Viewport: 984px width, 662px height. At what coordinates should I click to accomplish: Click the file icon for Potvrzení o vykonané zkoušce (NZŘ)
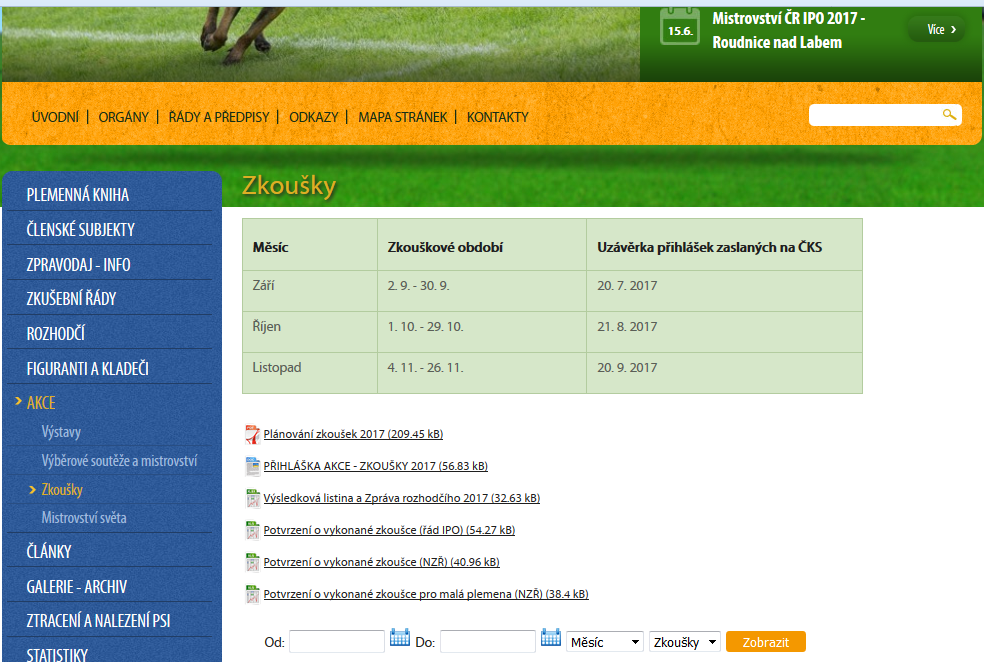[252, 562]
